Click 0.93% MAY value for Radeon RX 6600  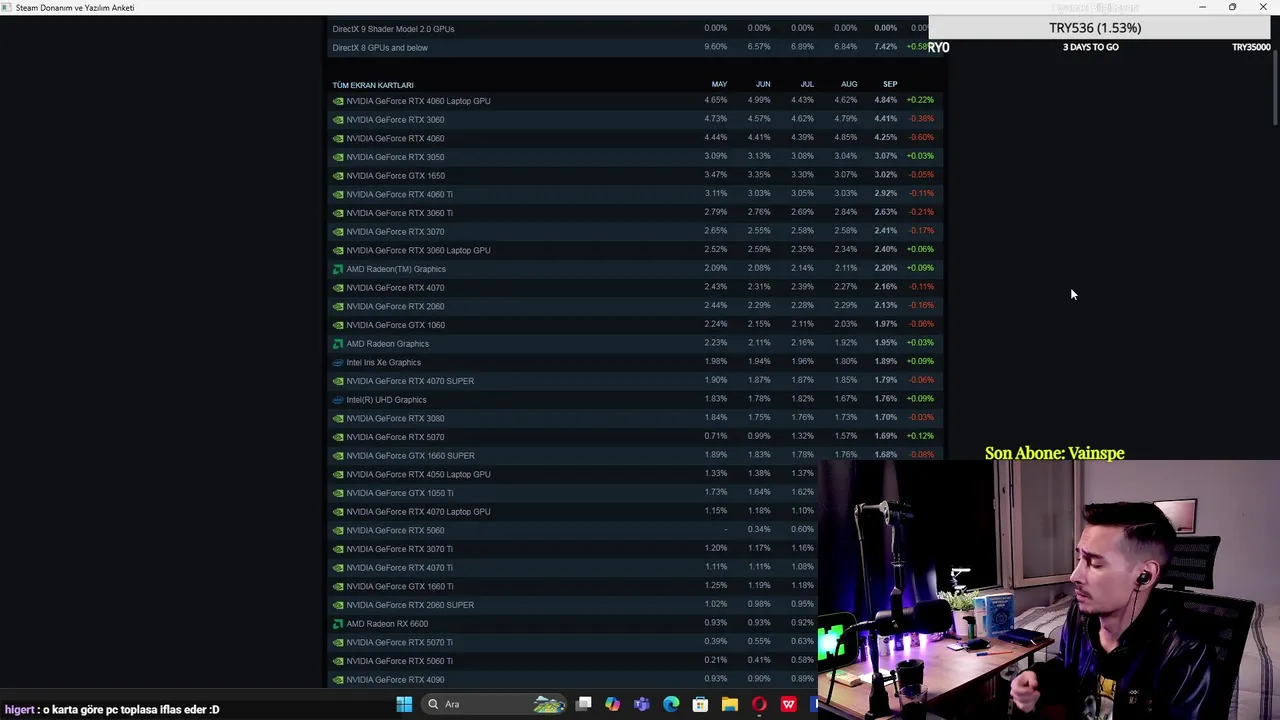(716, 623)
